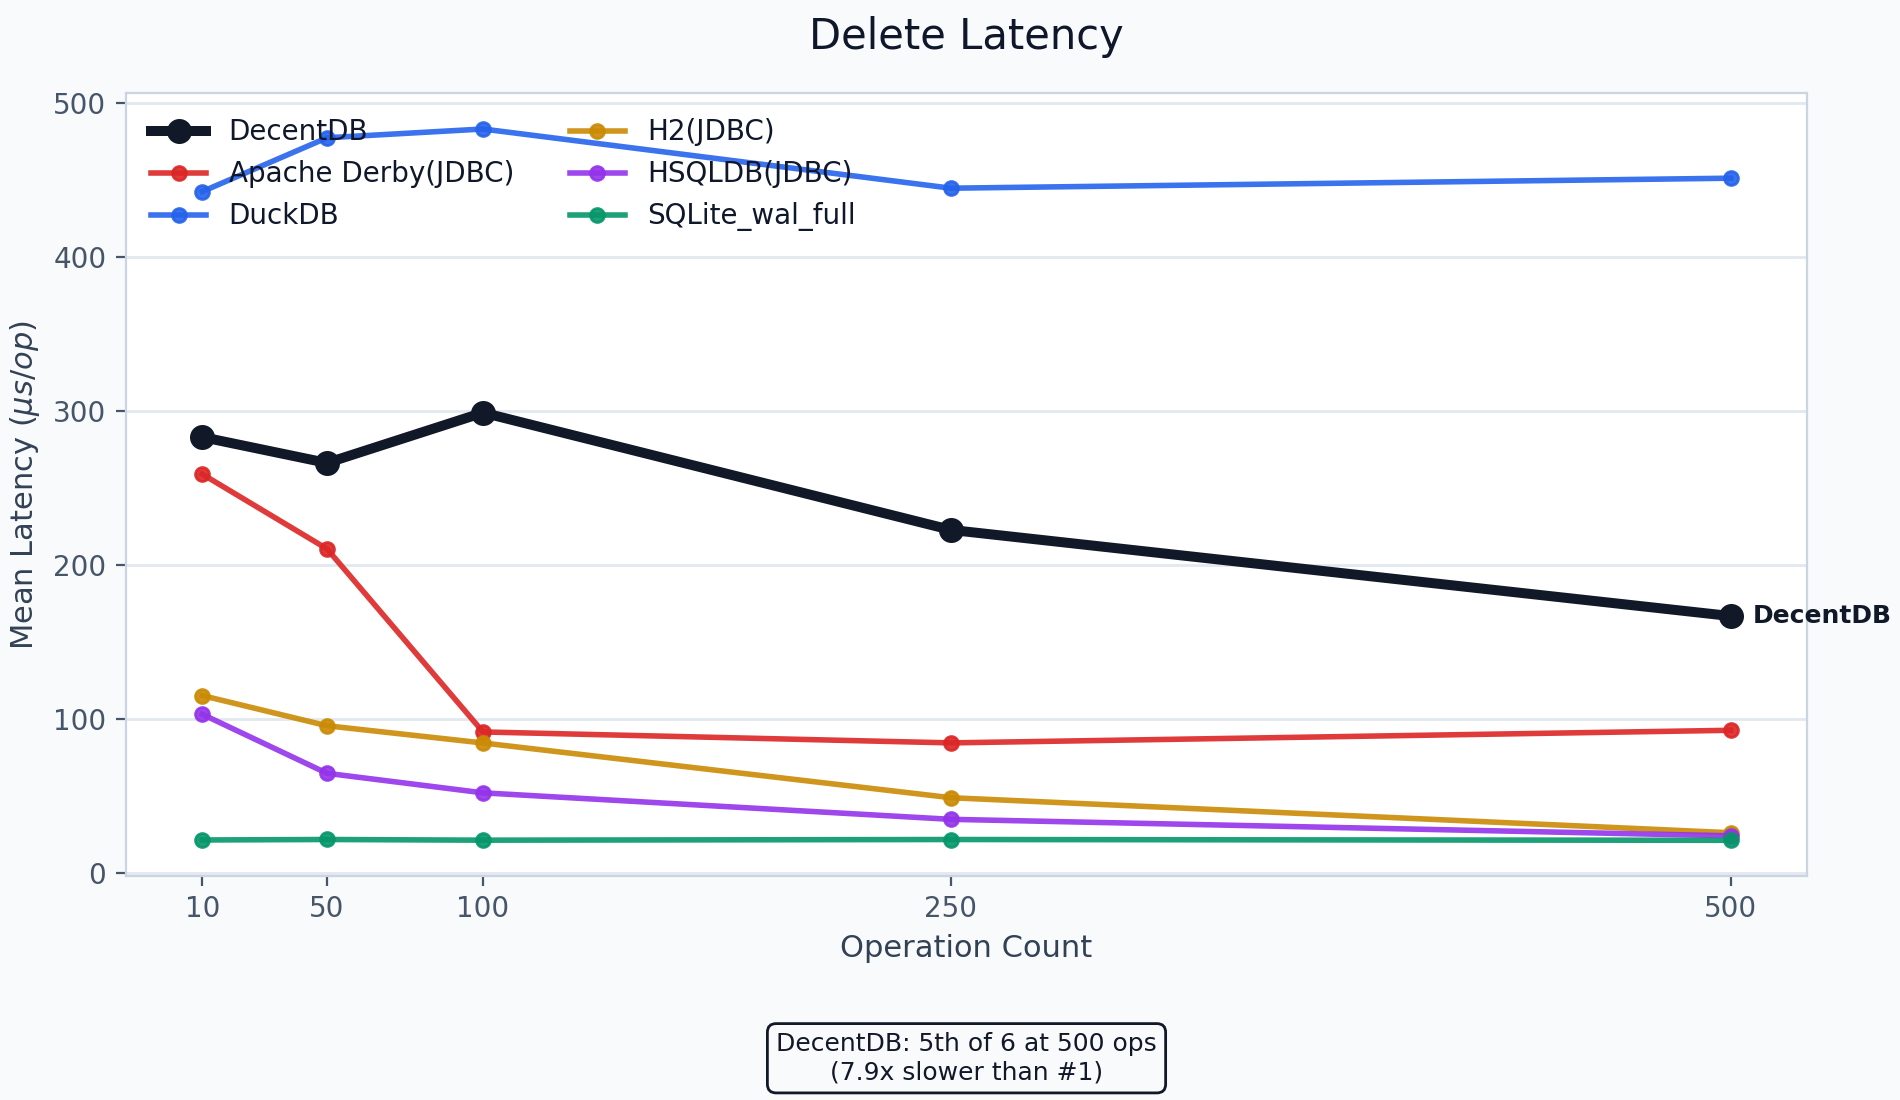Click the Apache Derby(JDBC) legend label
This screenshot has width=1900, height=1100.
[x=371, y=173]
